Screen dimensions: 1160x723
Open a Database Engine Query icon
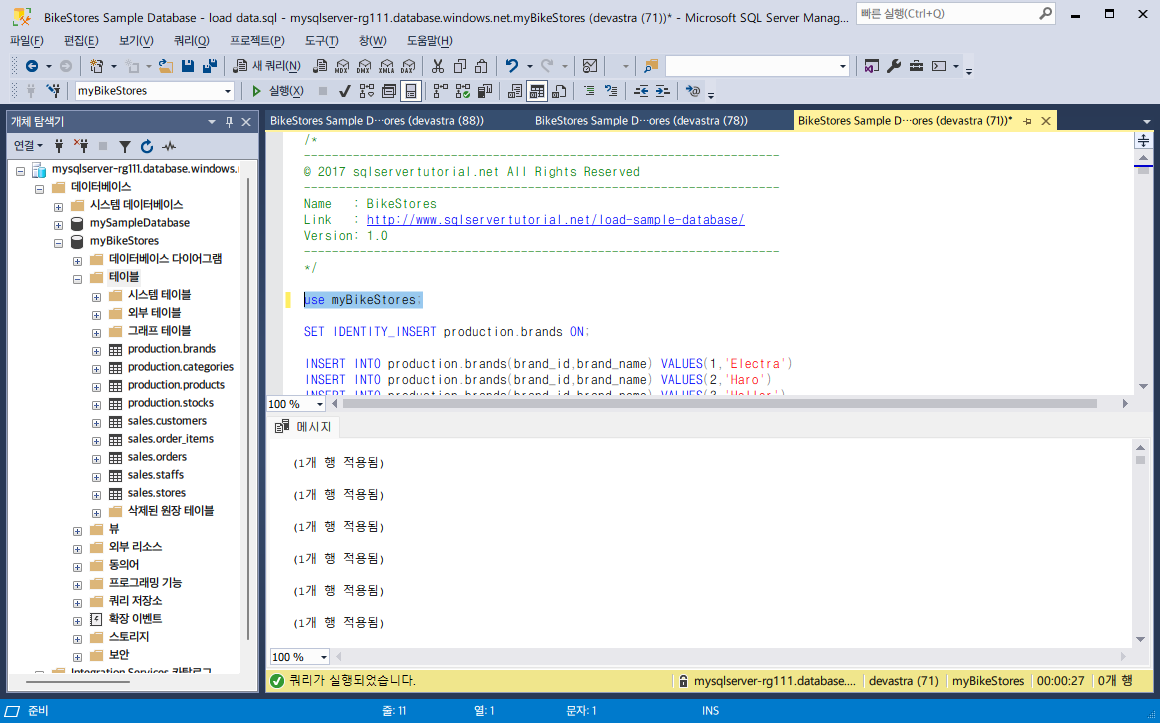[320, 67]
